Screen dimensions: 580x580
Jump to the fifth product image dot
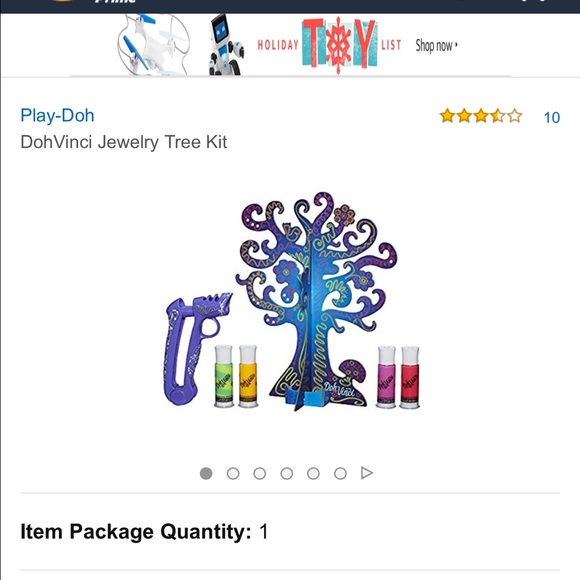pos(313,473)
